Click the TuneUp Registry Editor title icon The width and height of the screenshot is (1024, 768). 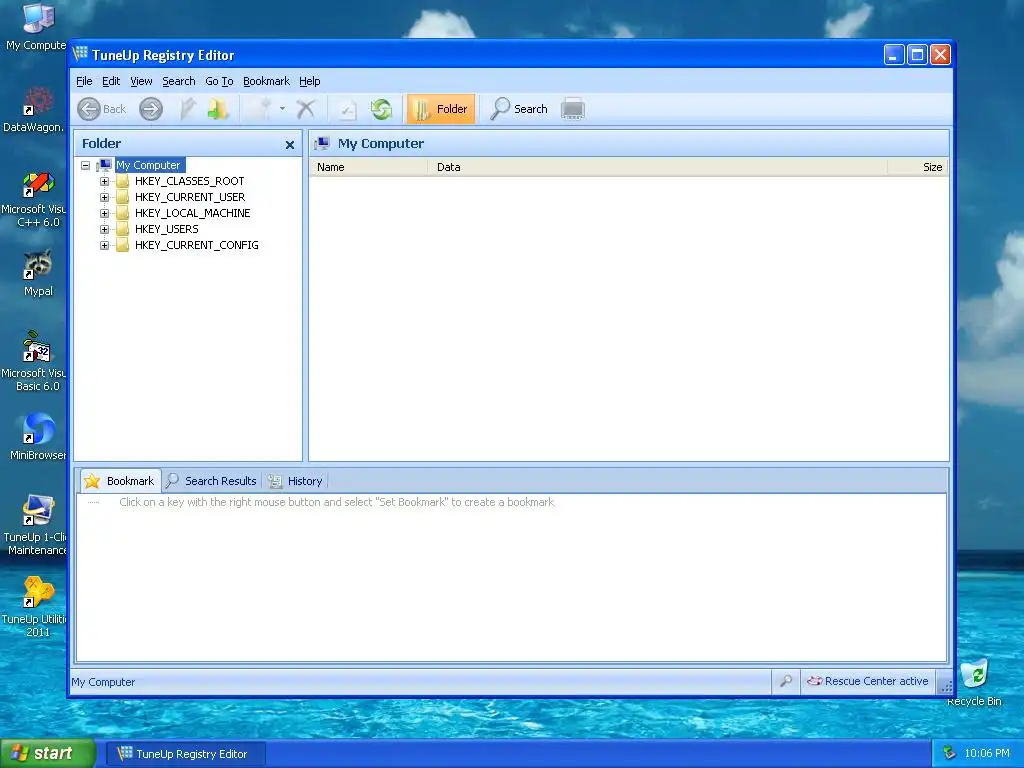click(80, 54)
